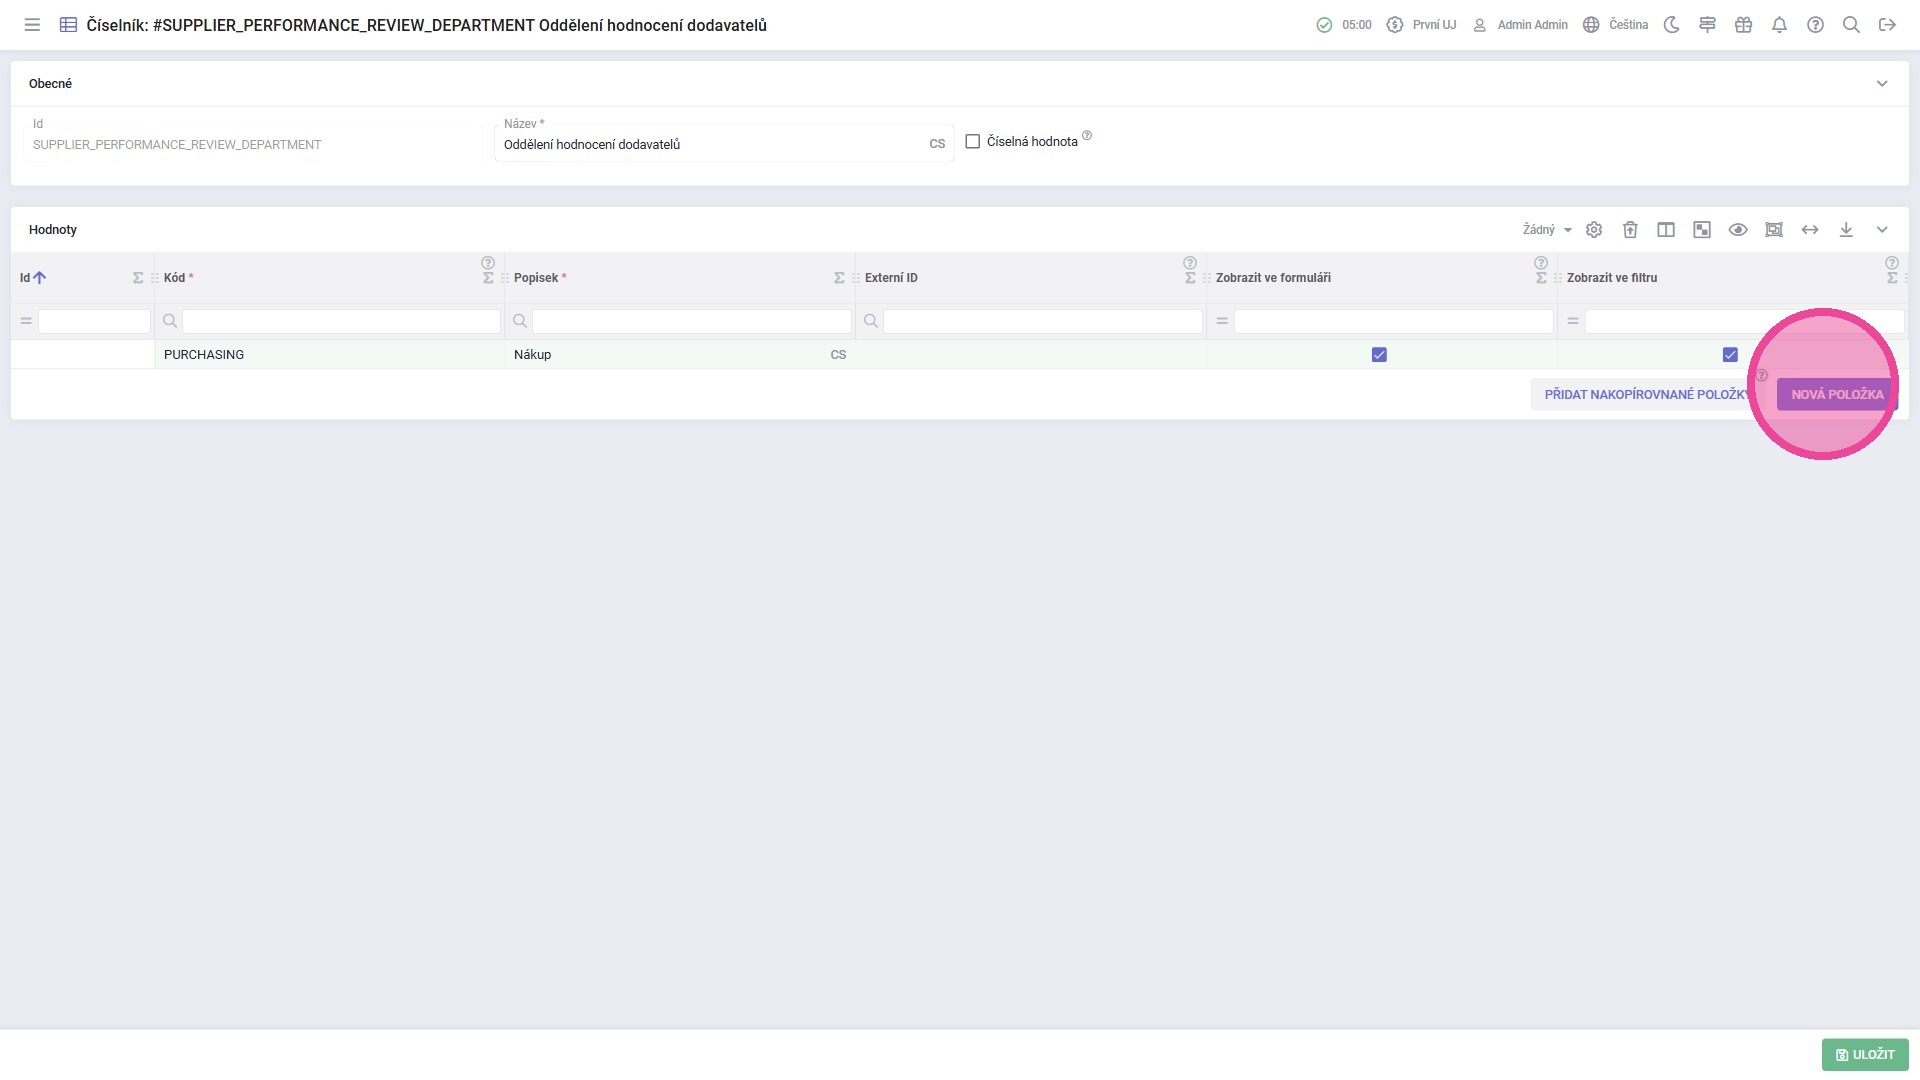Toggle dark mode moon icon
The height and width of the screenshot is (1080, 1920).
point(1671,25)
